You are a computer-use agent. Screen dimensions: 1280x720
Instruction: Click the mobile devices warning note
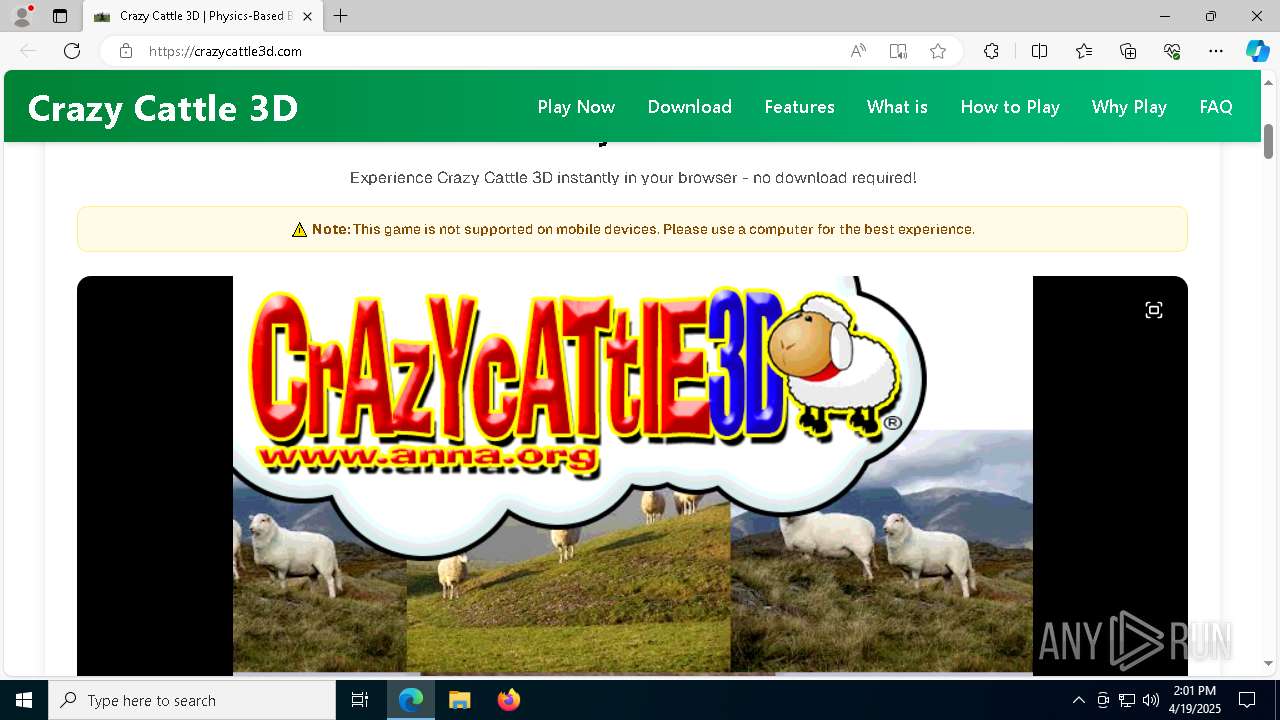tap(632, 229)
